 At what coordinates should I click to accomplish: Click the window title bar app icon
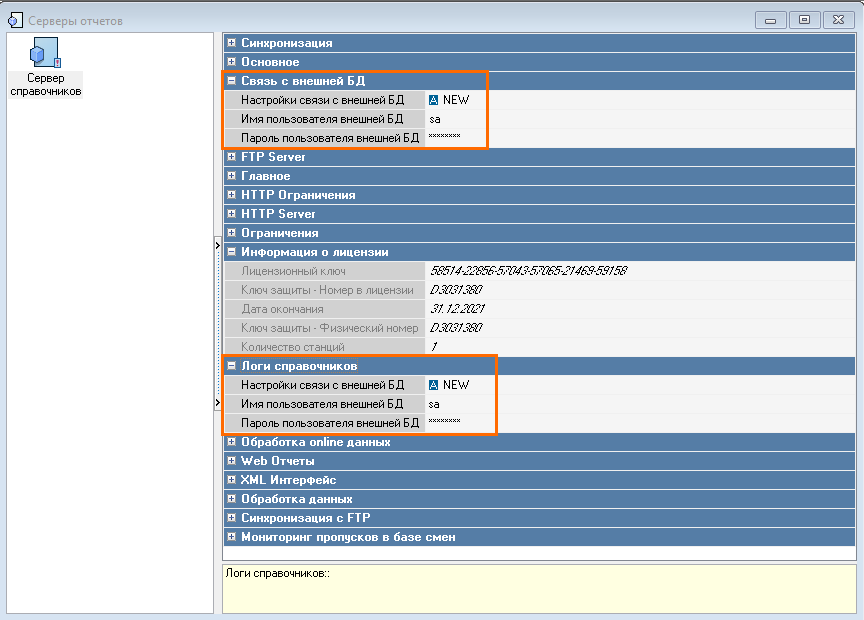14,18
